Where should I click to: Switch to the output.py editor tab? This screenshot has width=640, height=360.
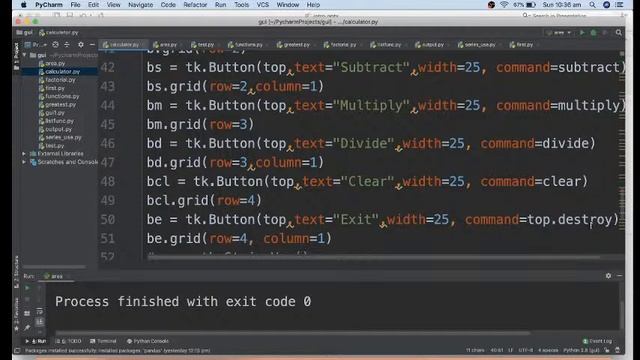[430, 44]
